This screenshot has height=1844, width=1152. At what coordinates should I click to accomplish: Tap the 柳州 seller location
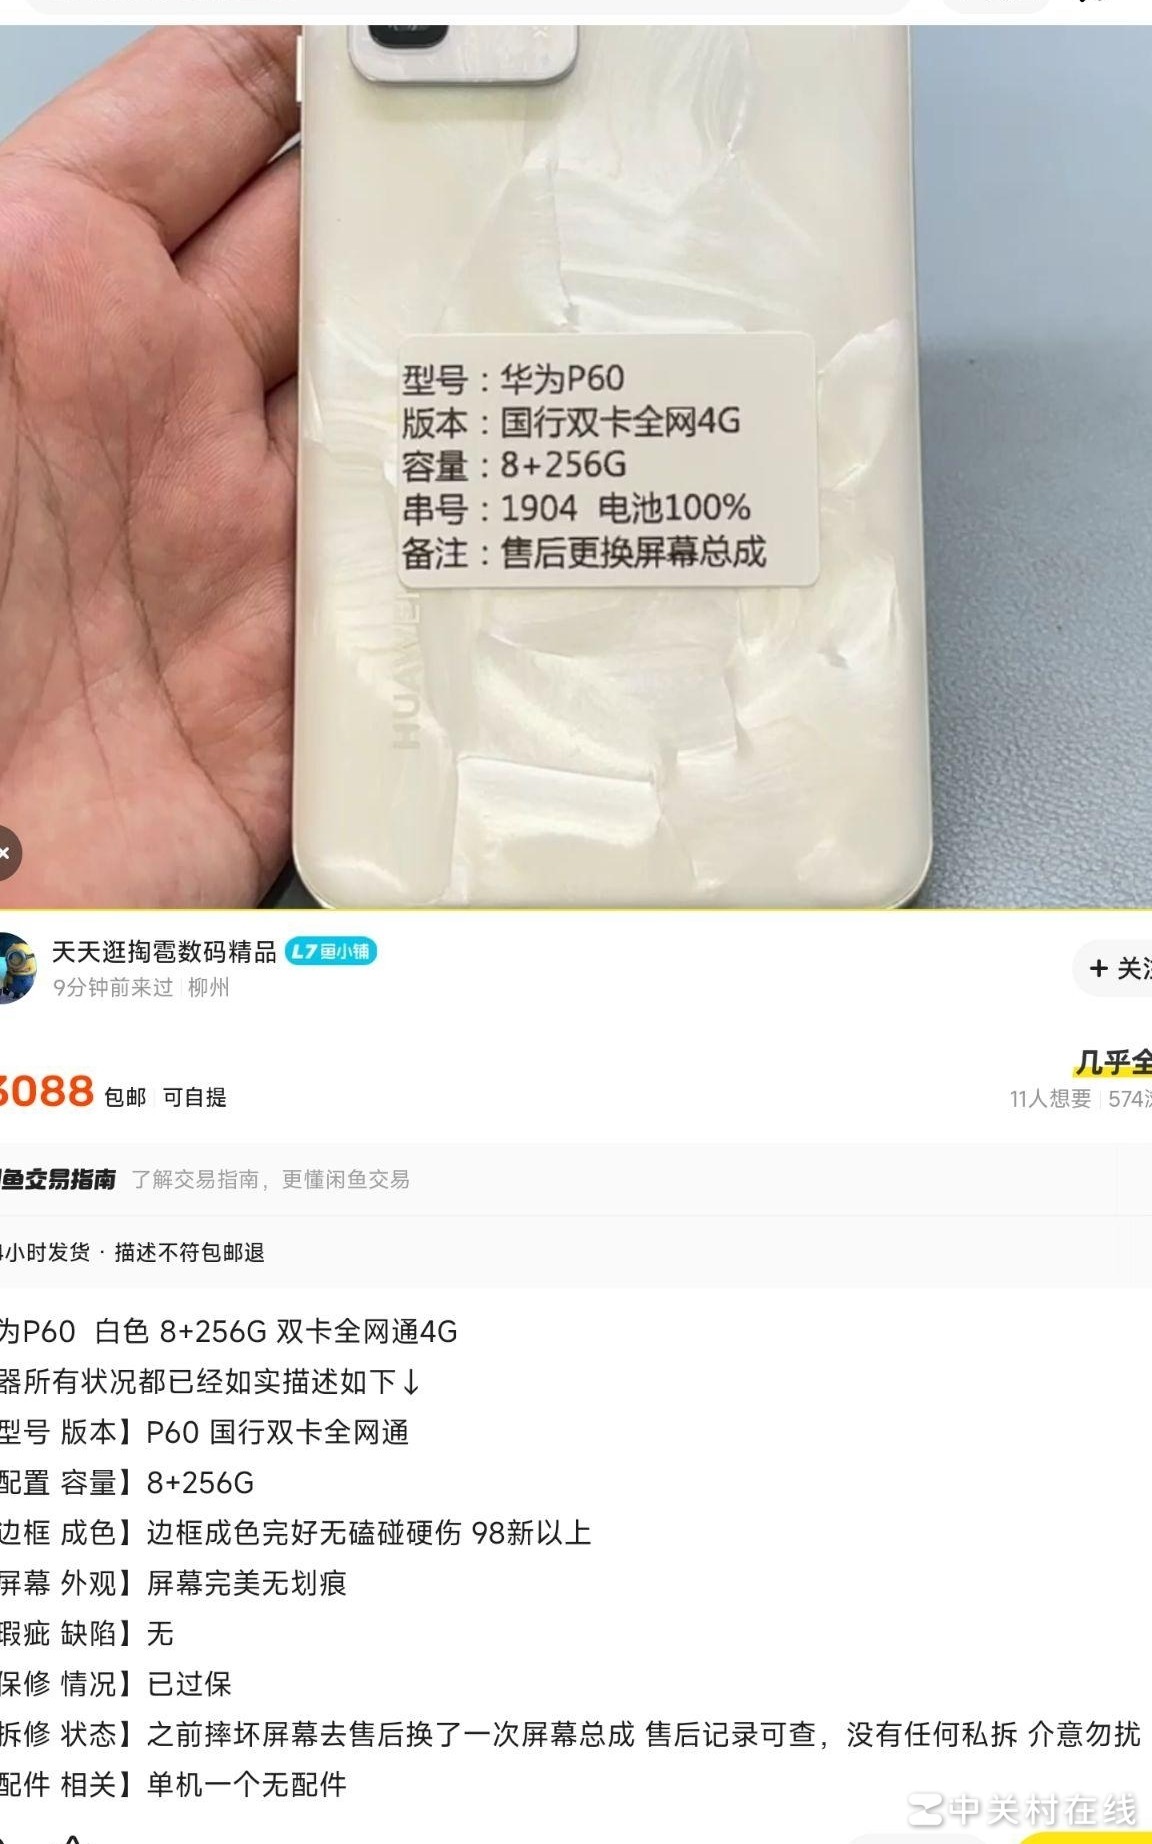coord(209,987)
